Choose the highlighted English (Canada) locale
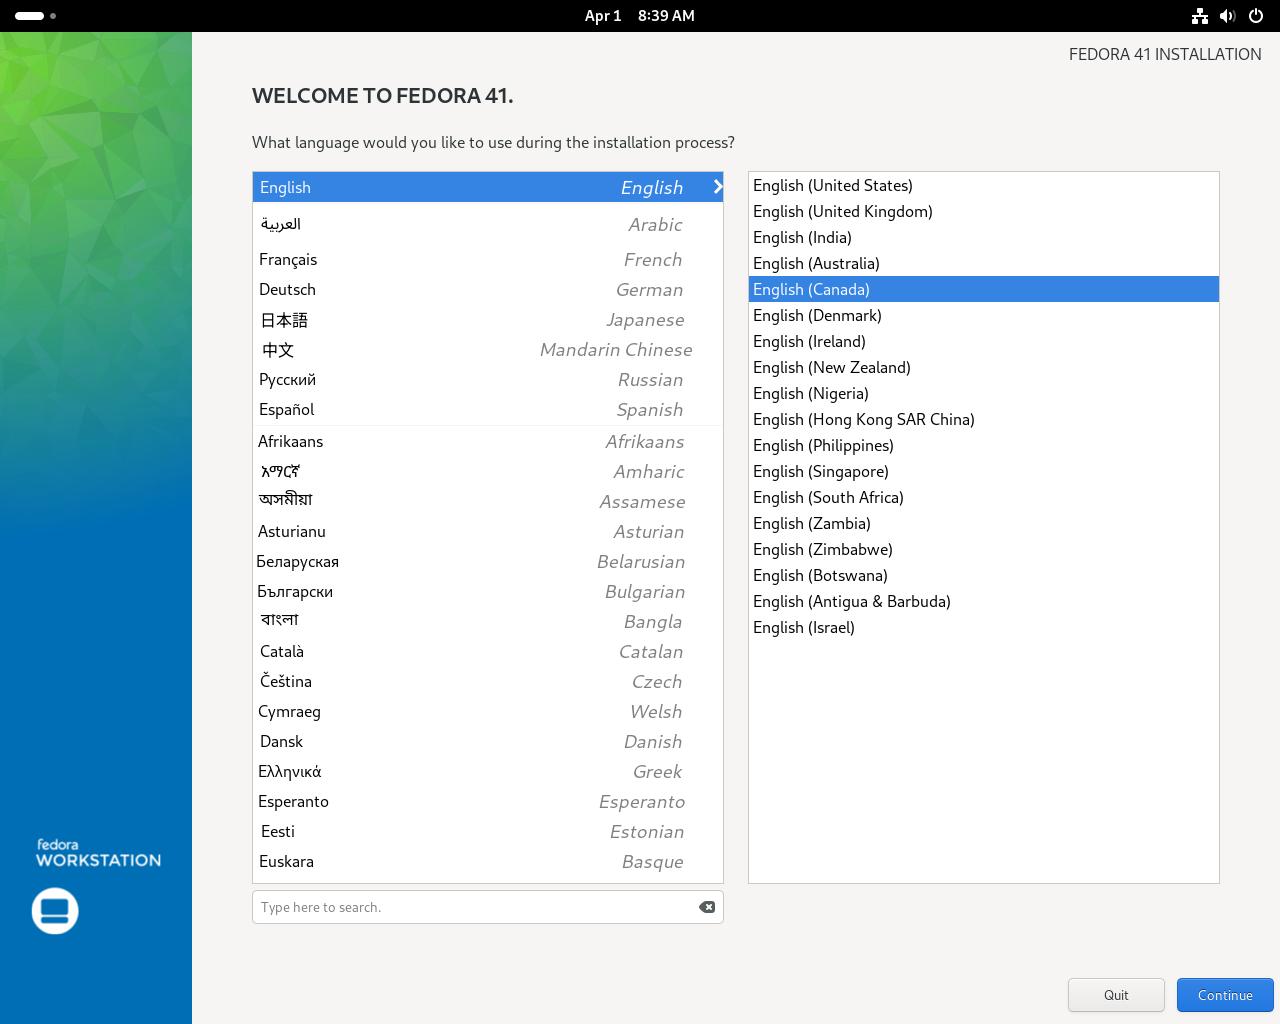The height and width of the screenshot is (1024, 1280). pyautogui.click(x=984, y=289)
